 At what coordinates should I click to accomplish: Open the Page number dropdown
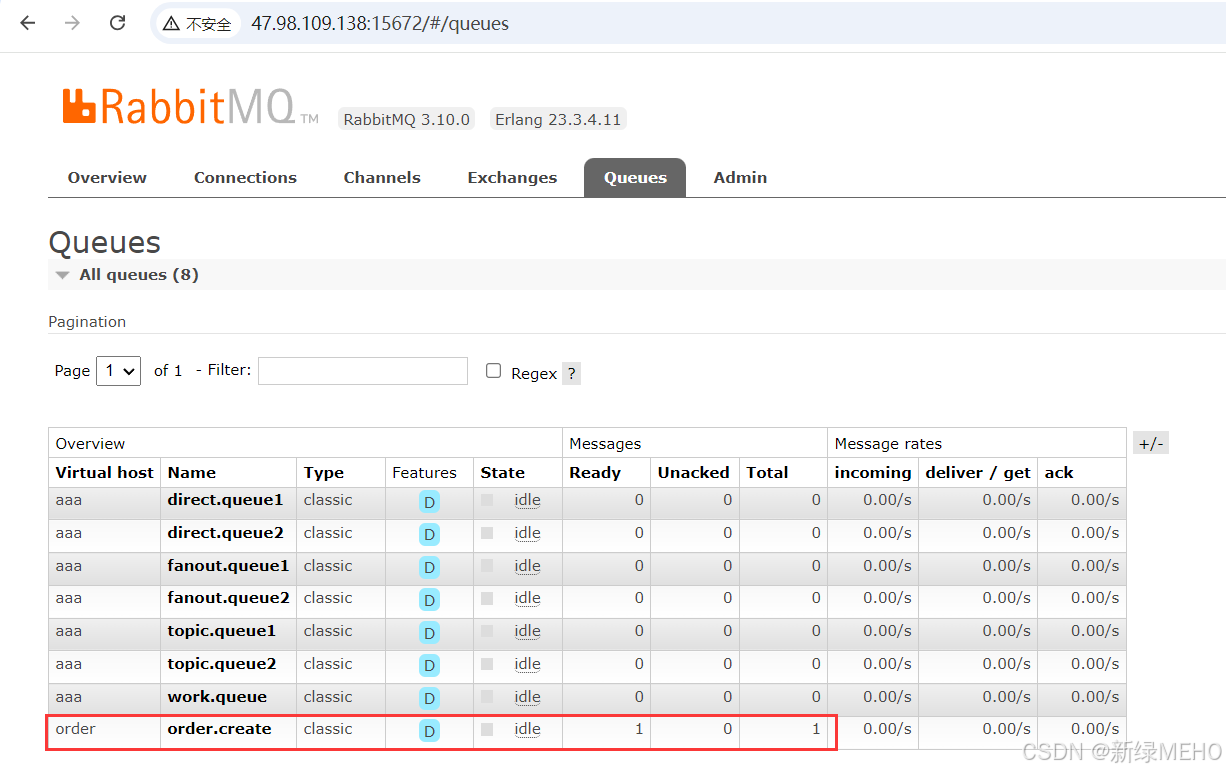click(118, 370)
